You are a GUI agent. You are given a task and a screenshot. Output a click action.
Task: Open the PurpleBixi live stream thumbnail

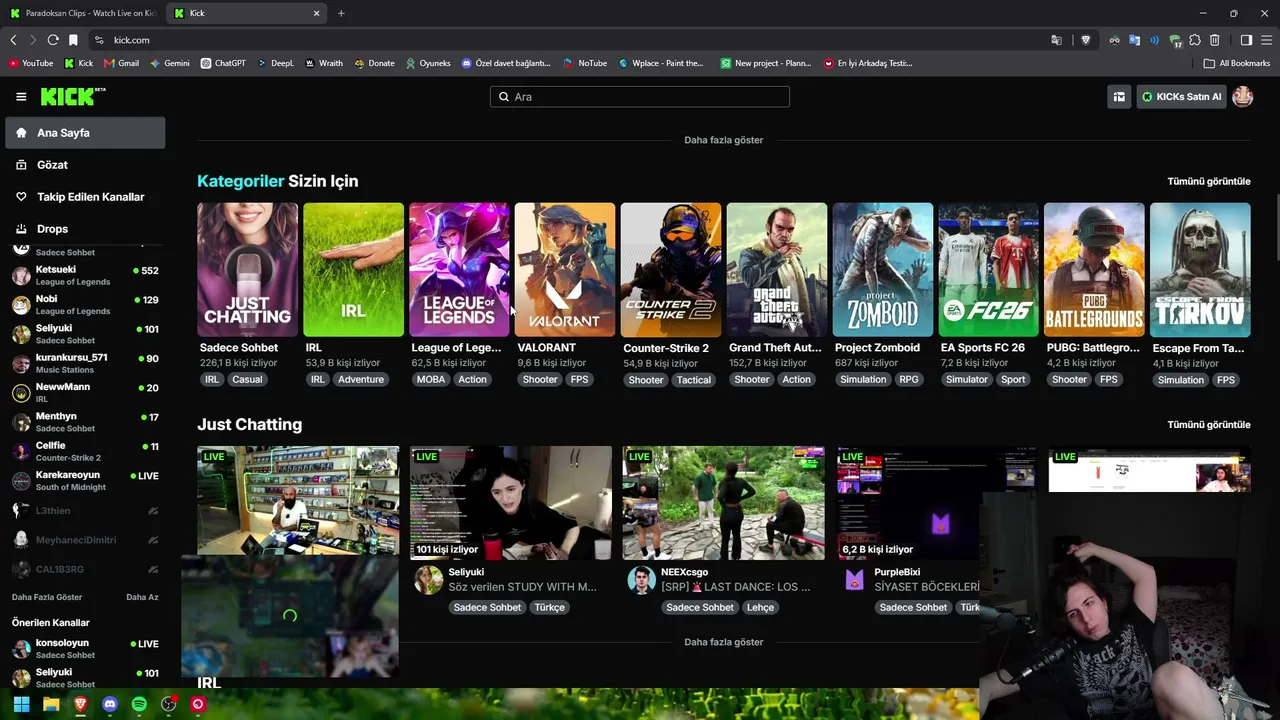[936, 503]
